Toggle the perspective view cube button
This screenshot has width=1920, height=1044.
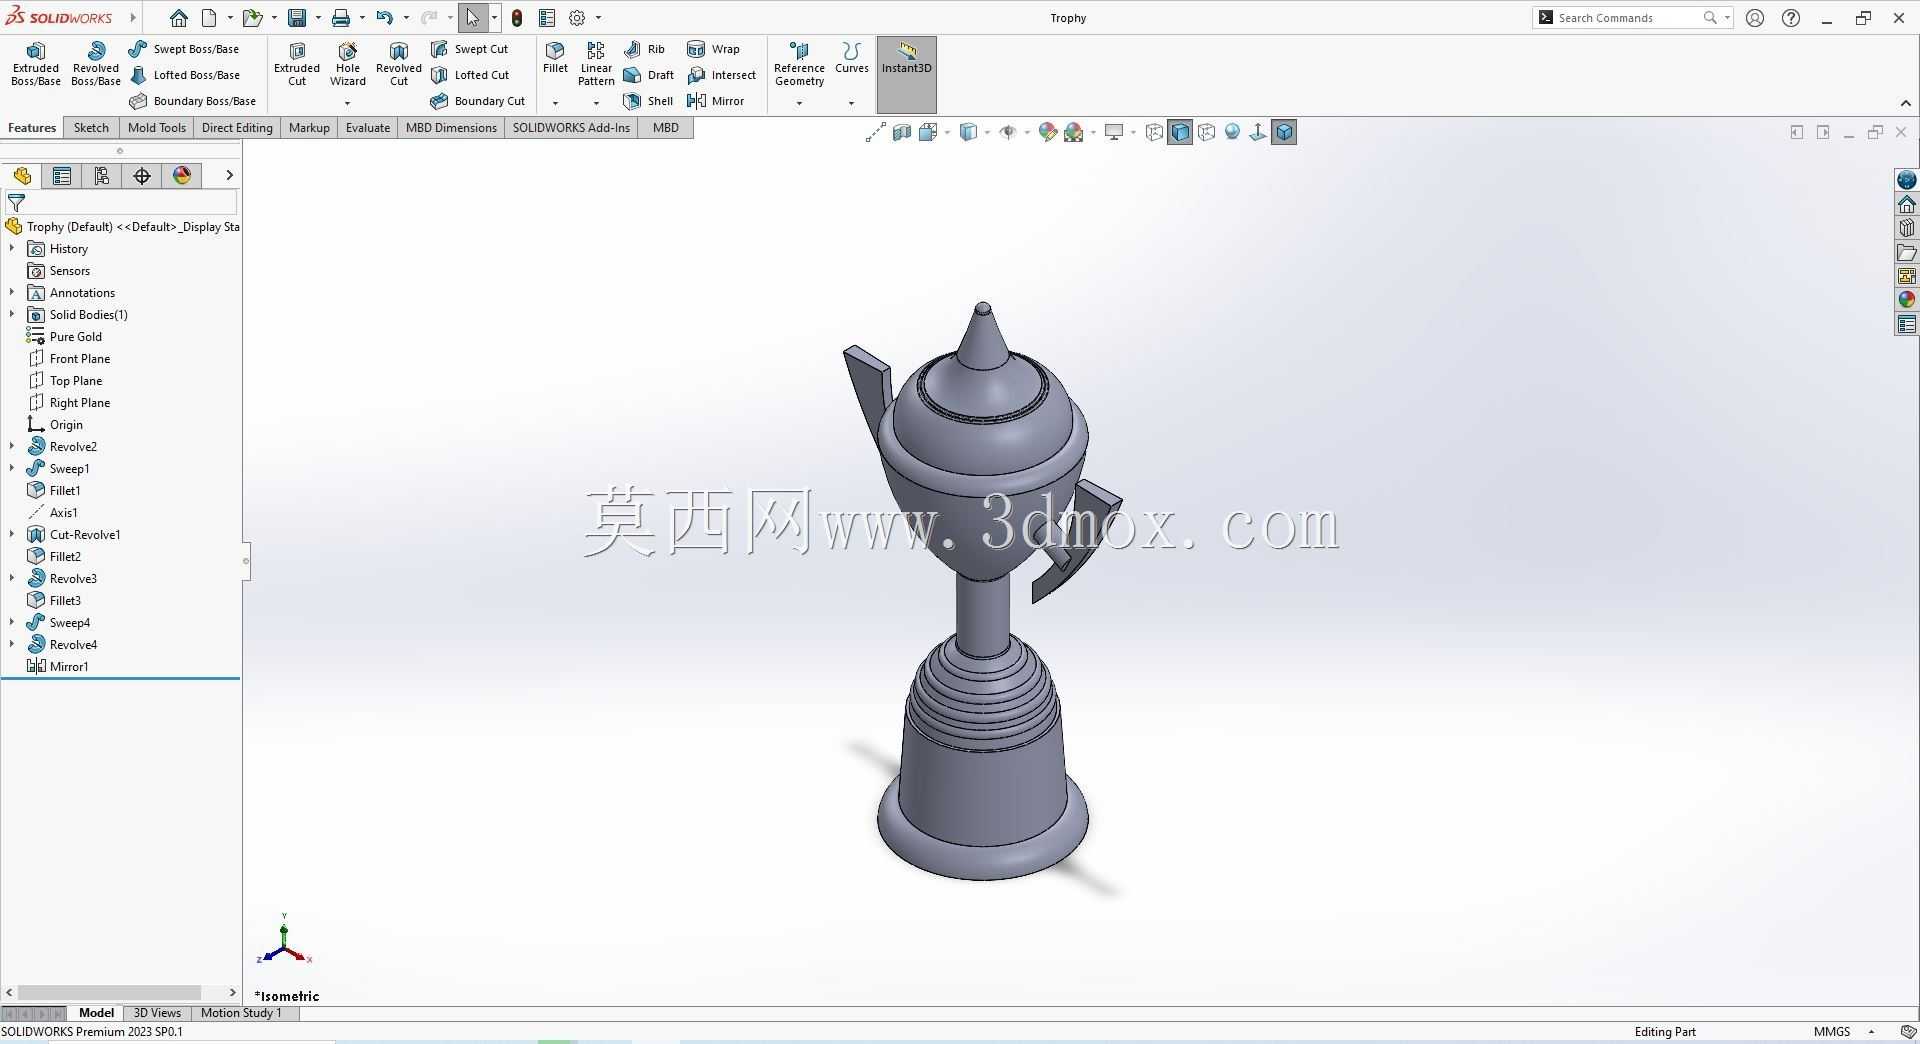[x=1284, y=132]
